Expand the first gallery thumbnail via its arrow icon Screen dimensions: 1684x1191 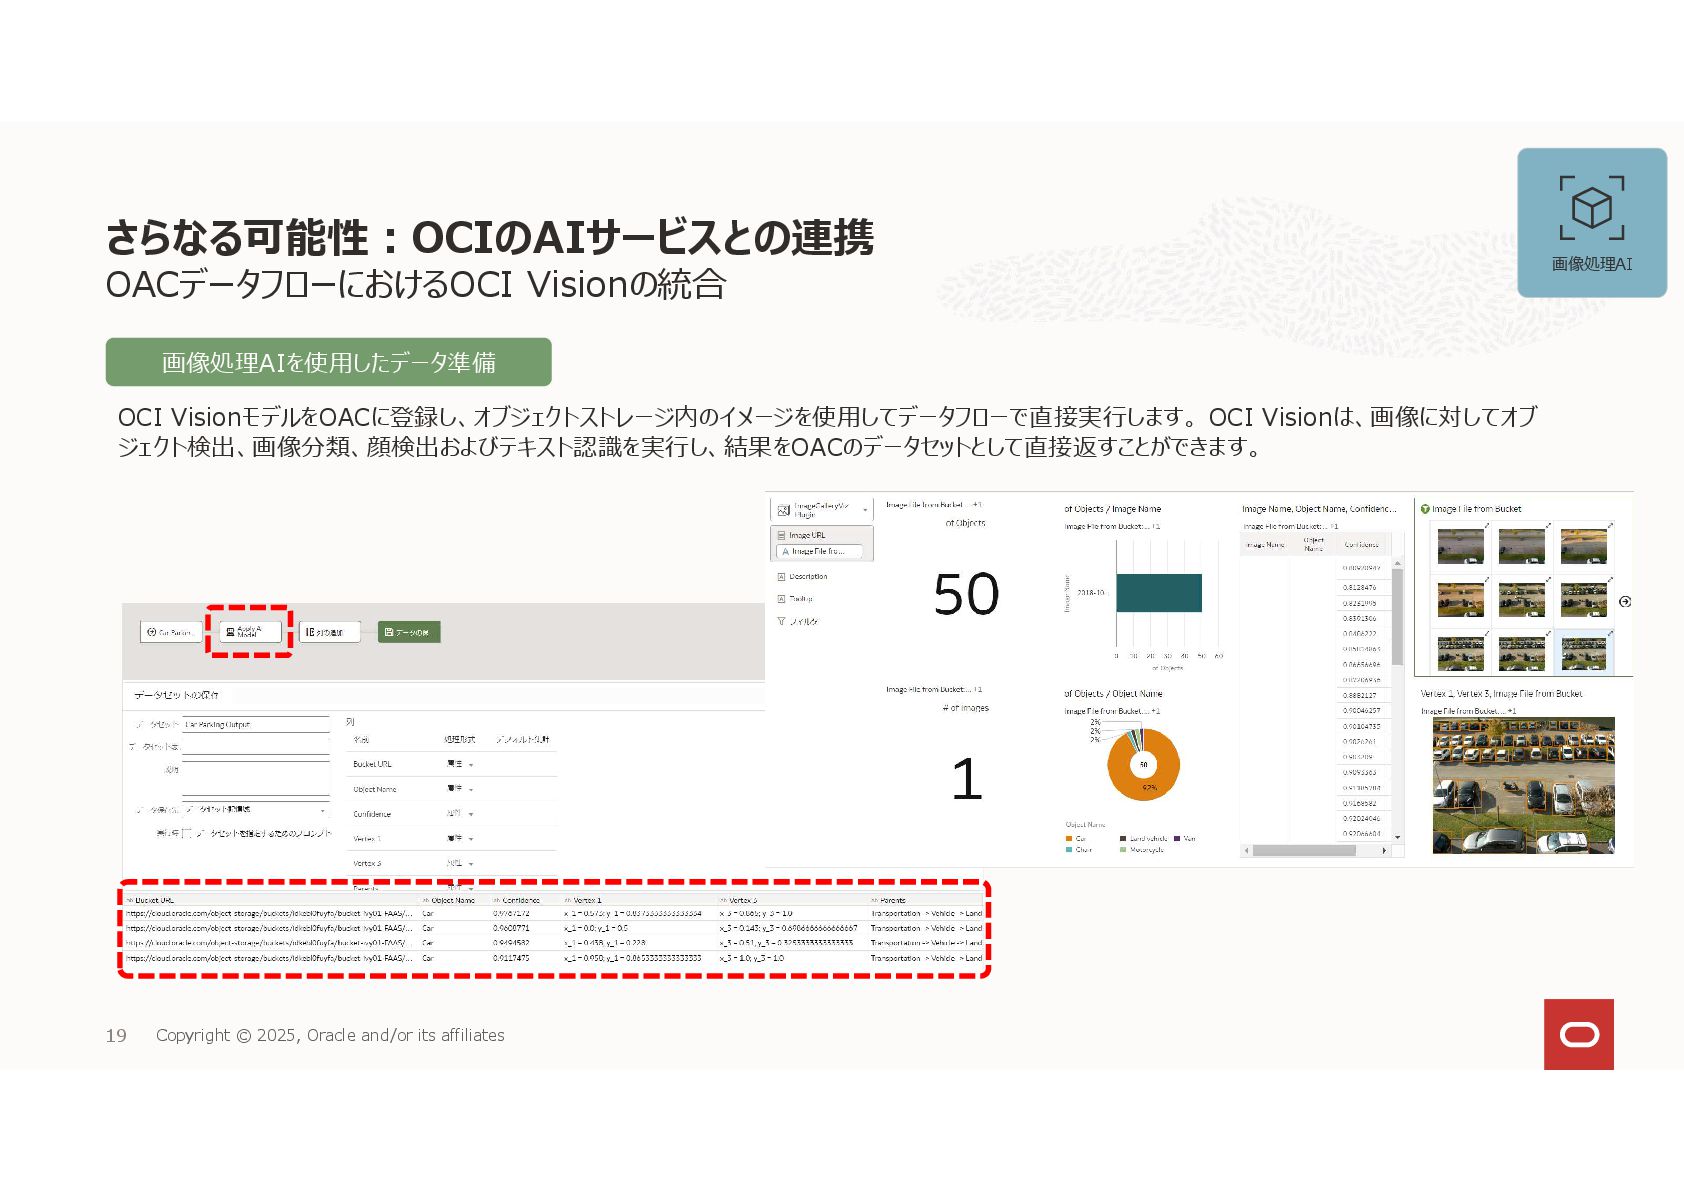pyautogui.click(x=1486, y=526)
